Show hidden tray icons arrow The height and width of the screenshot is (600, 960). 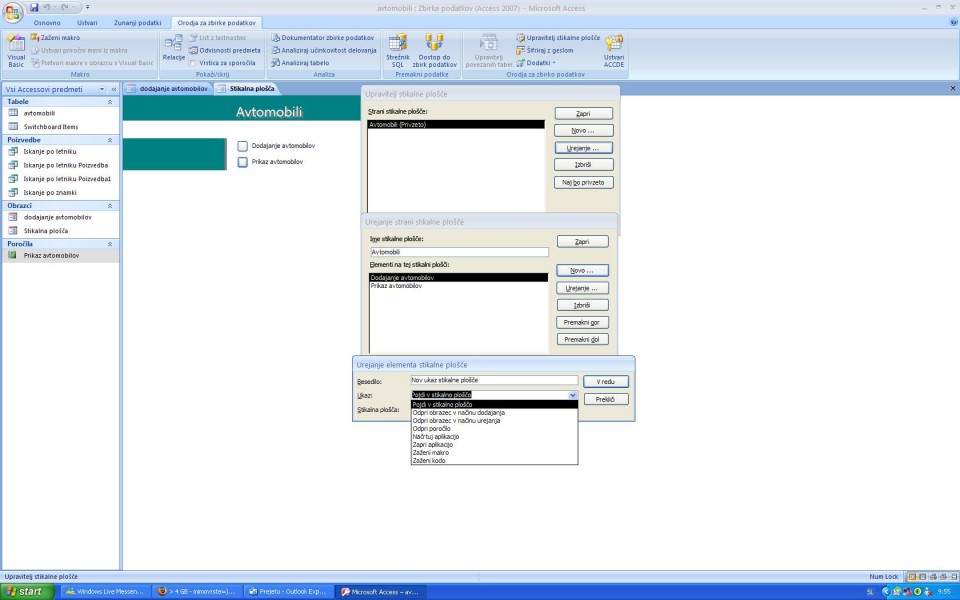pos(885,591)
